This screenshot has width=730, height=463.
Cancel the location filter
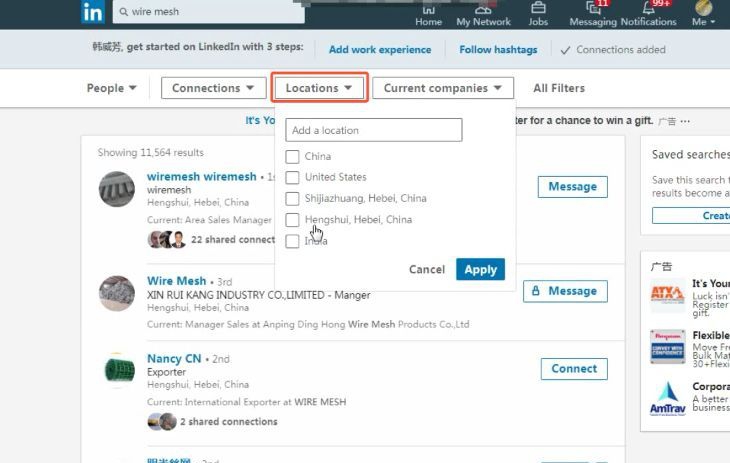click(426, 269)
